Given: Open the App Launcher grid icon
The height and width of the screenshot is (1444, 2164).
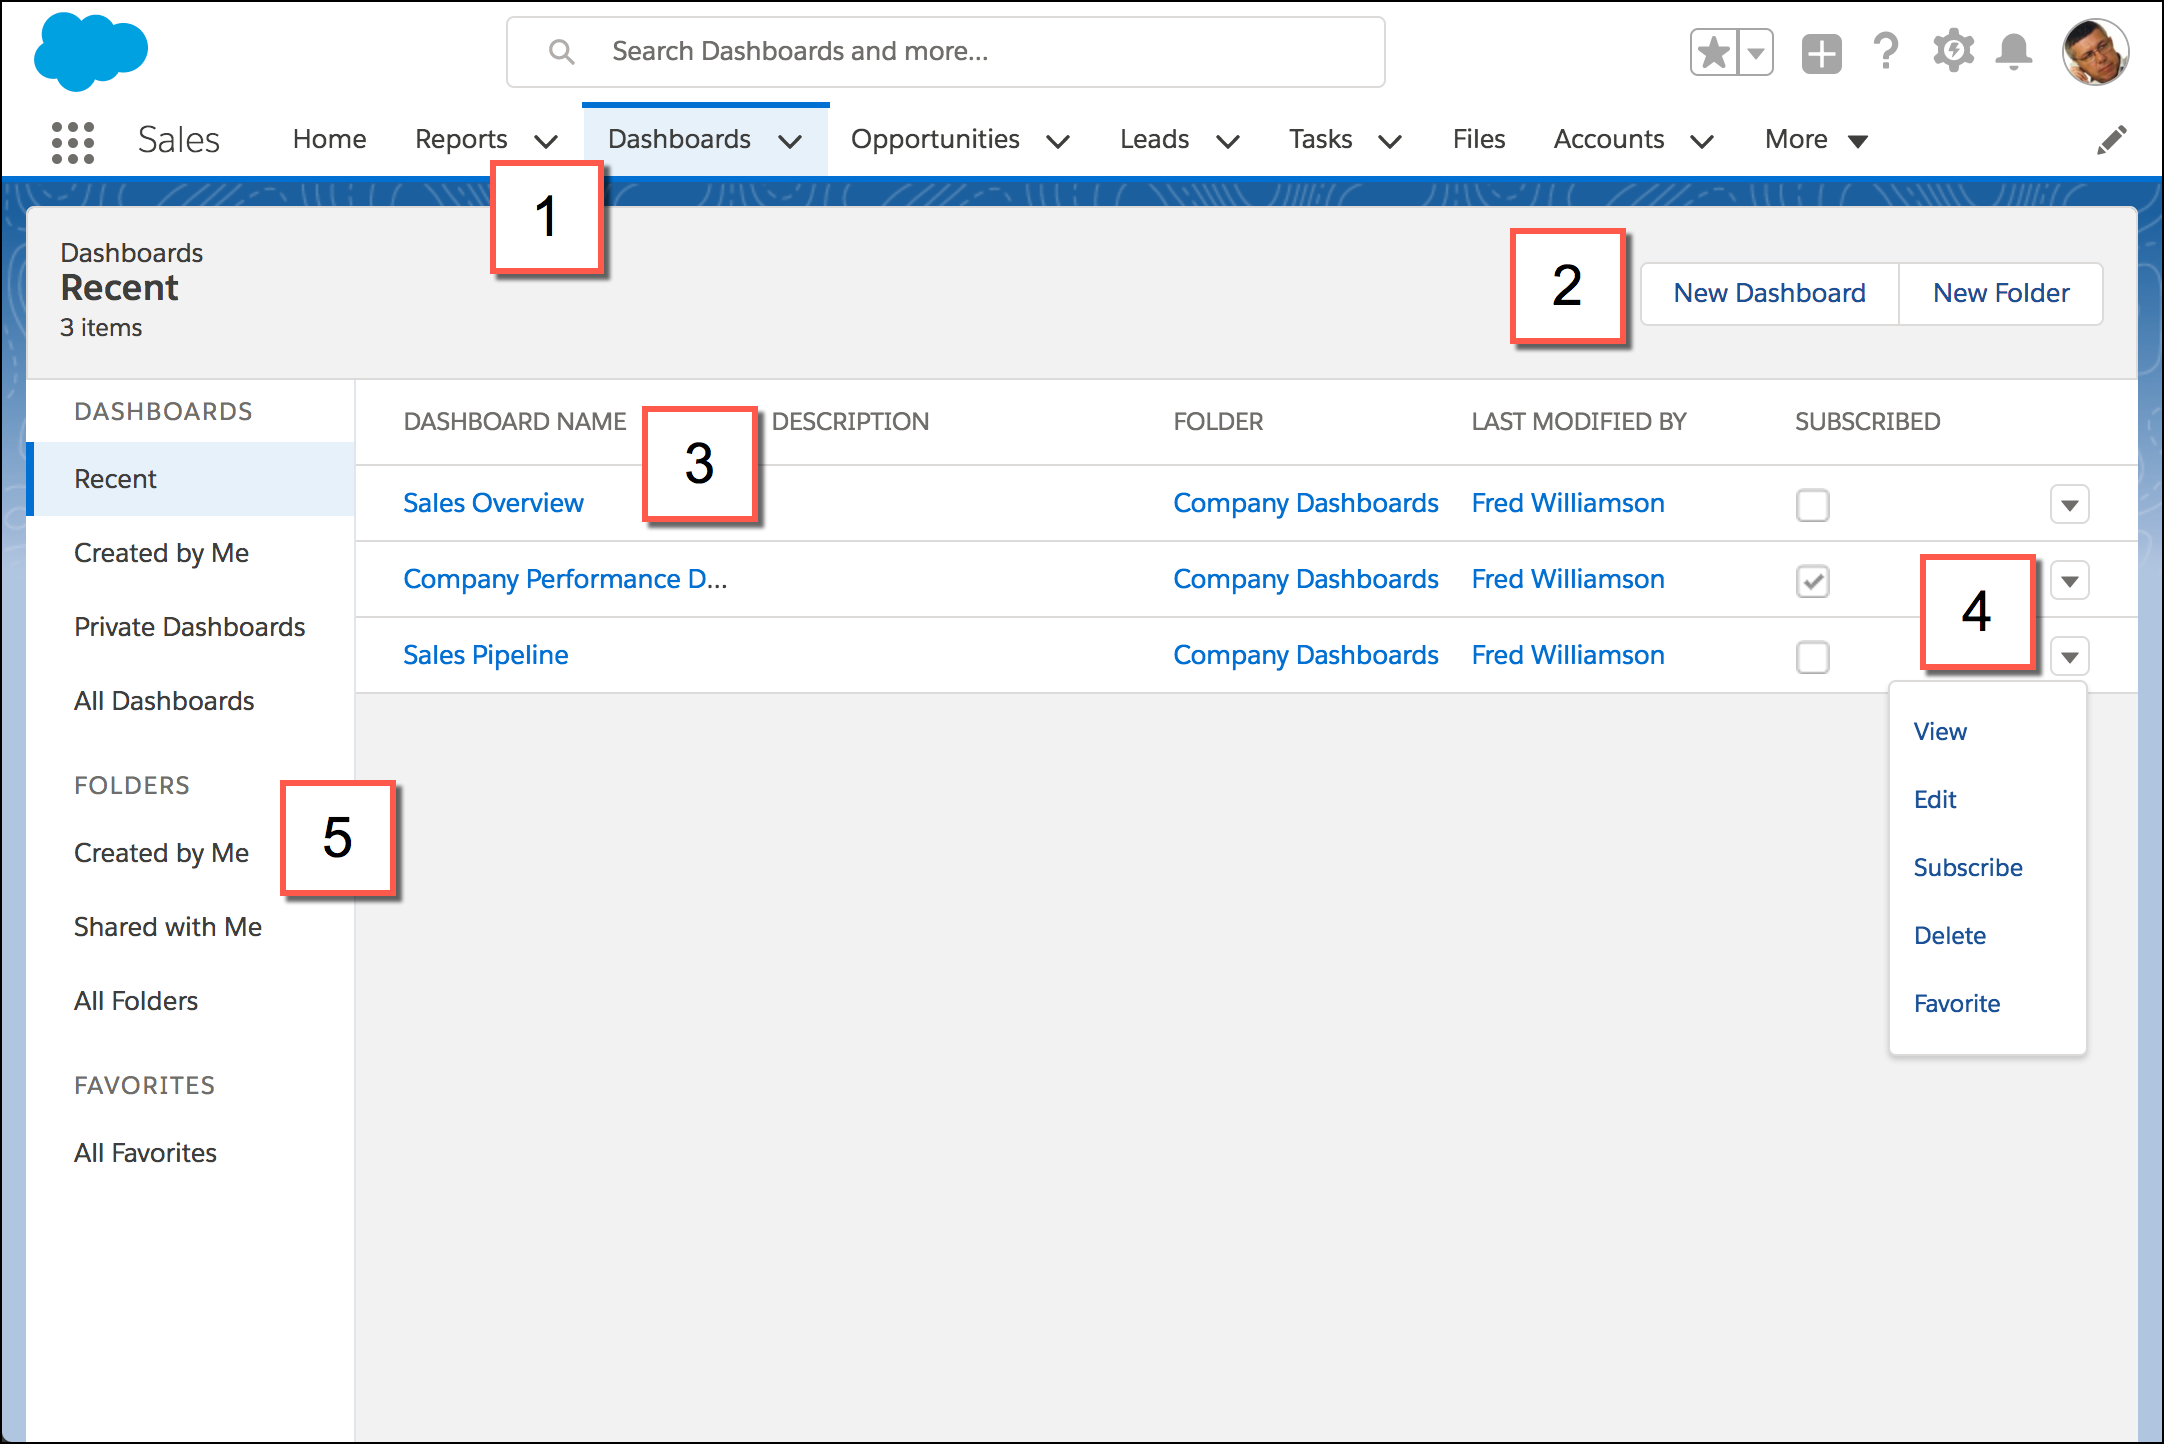Looking at the screenshot, I should tap(73, 142).
